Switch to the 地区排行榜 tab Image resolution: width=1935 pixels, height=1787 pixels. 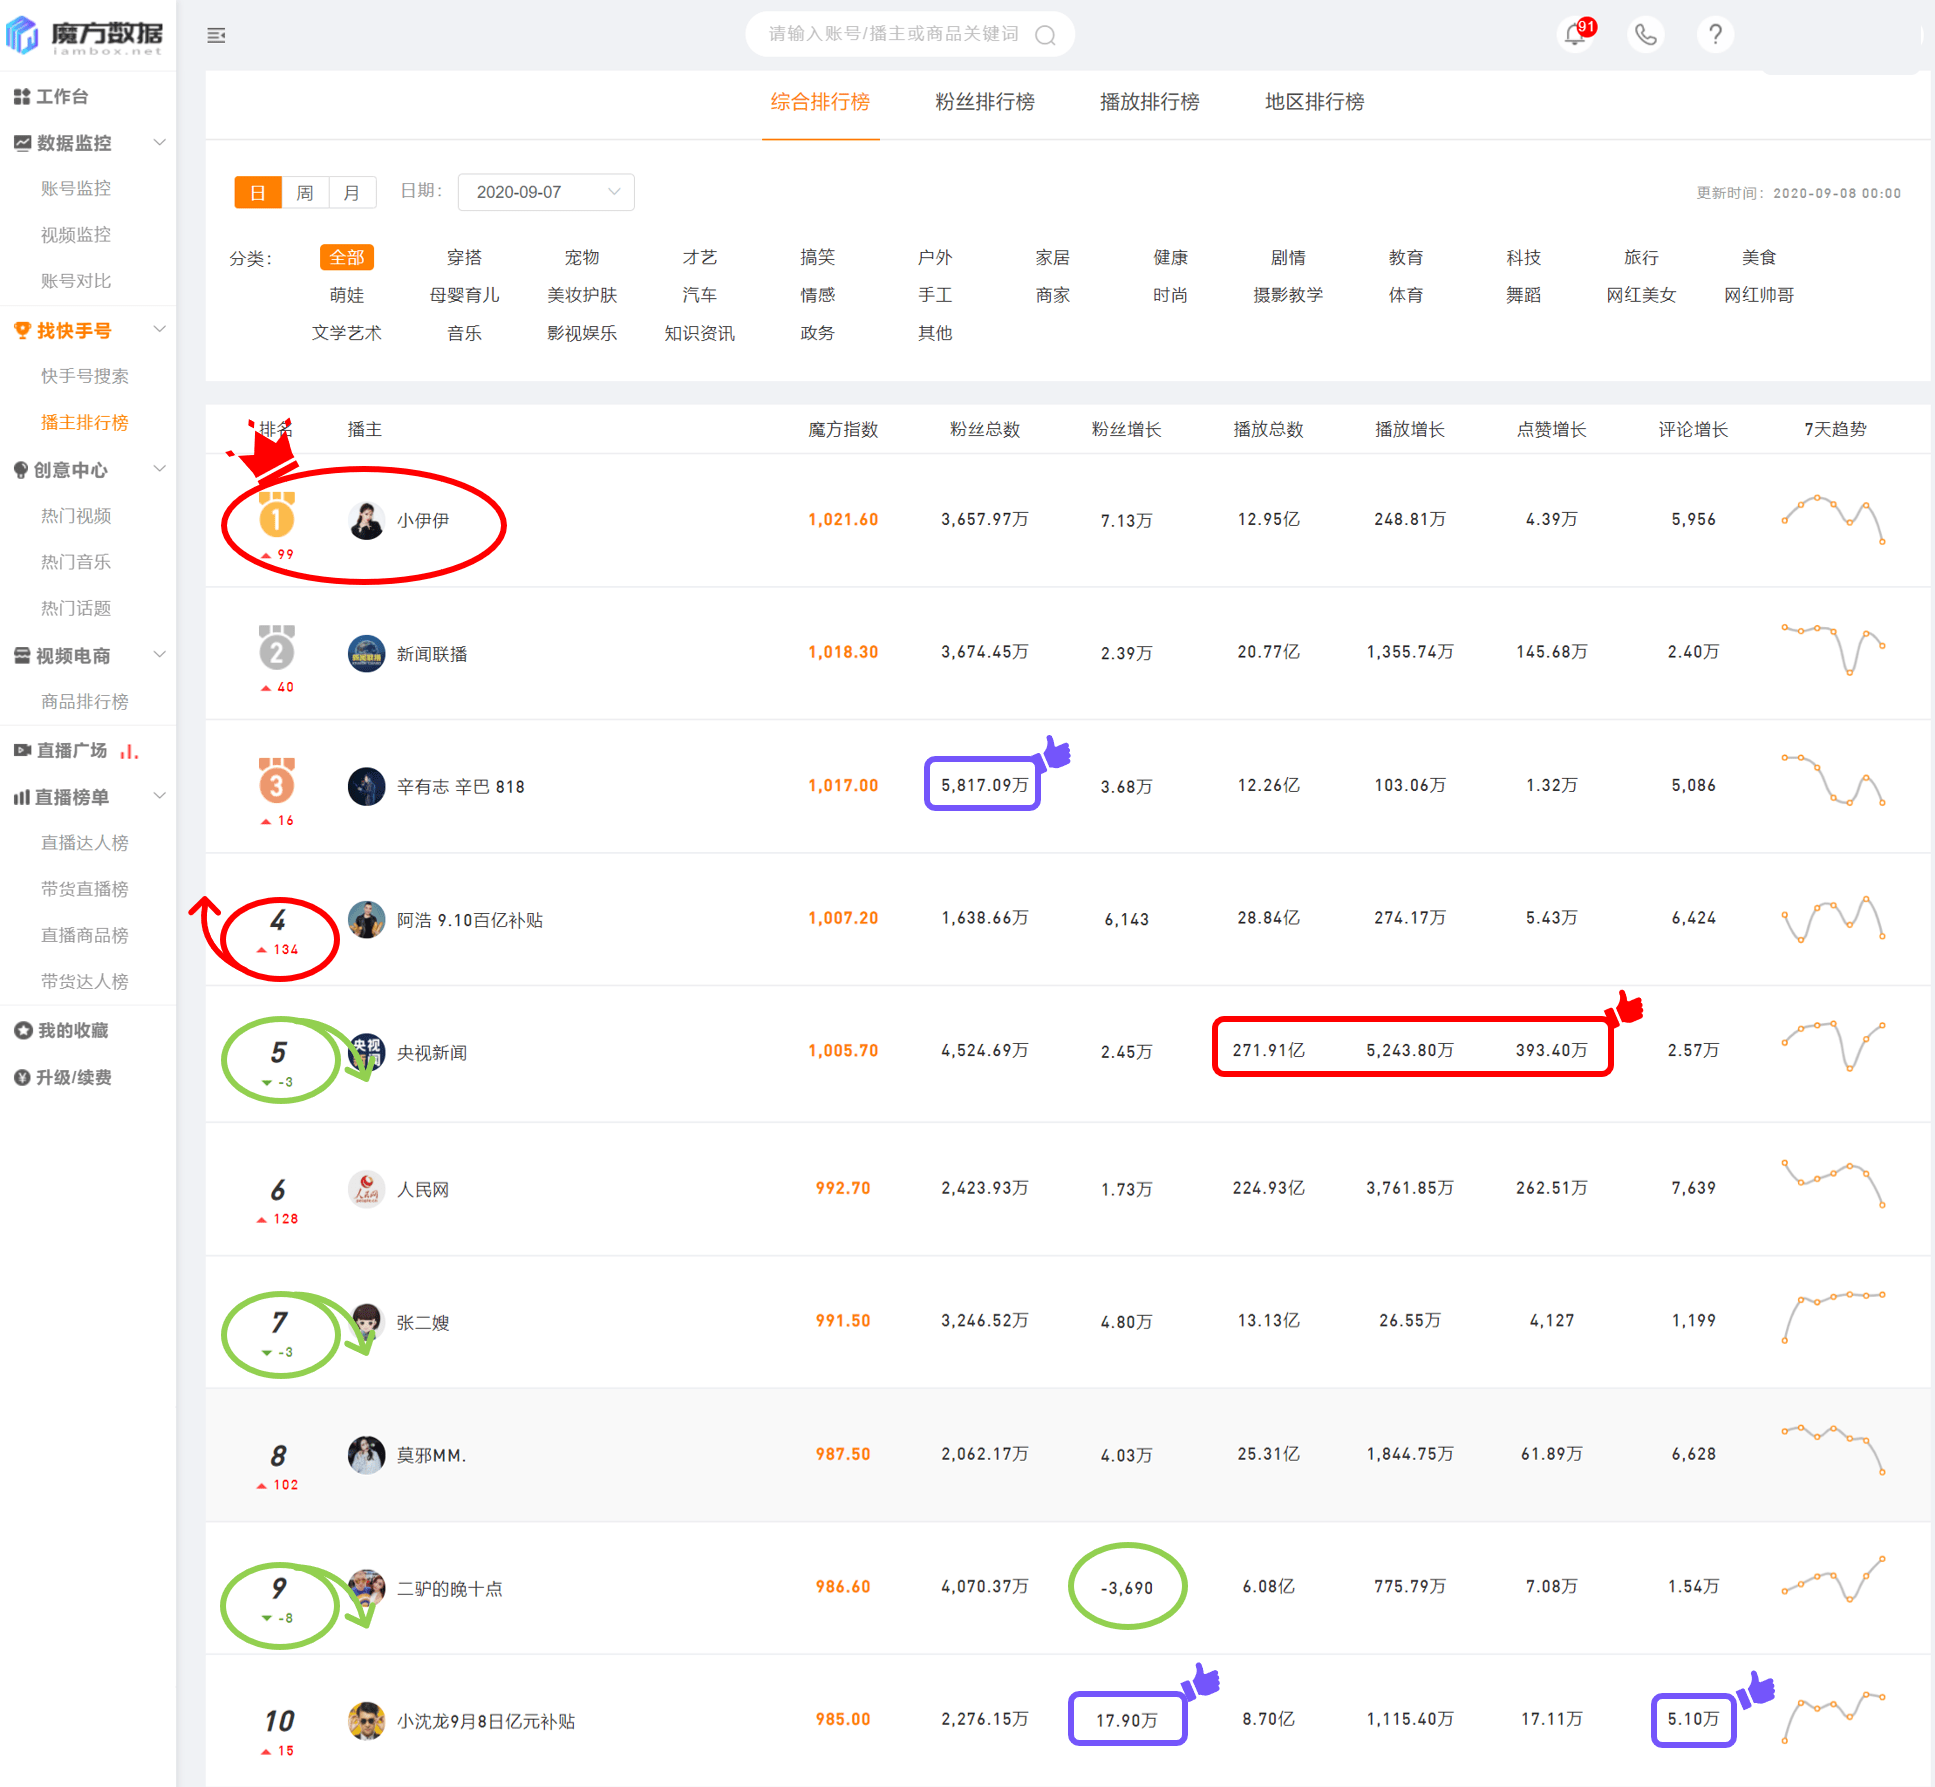(1314, 102)
